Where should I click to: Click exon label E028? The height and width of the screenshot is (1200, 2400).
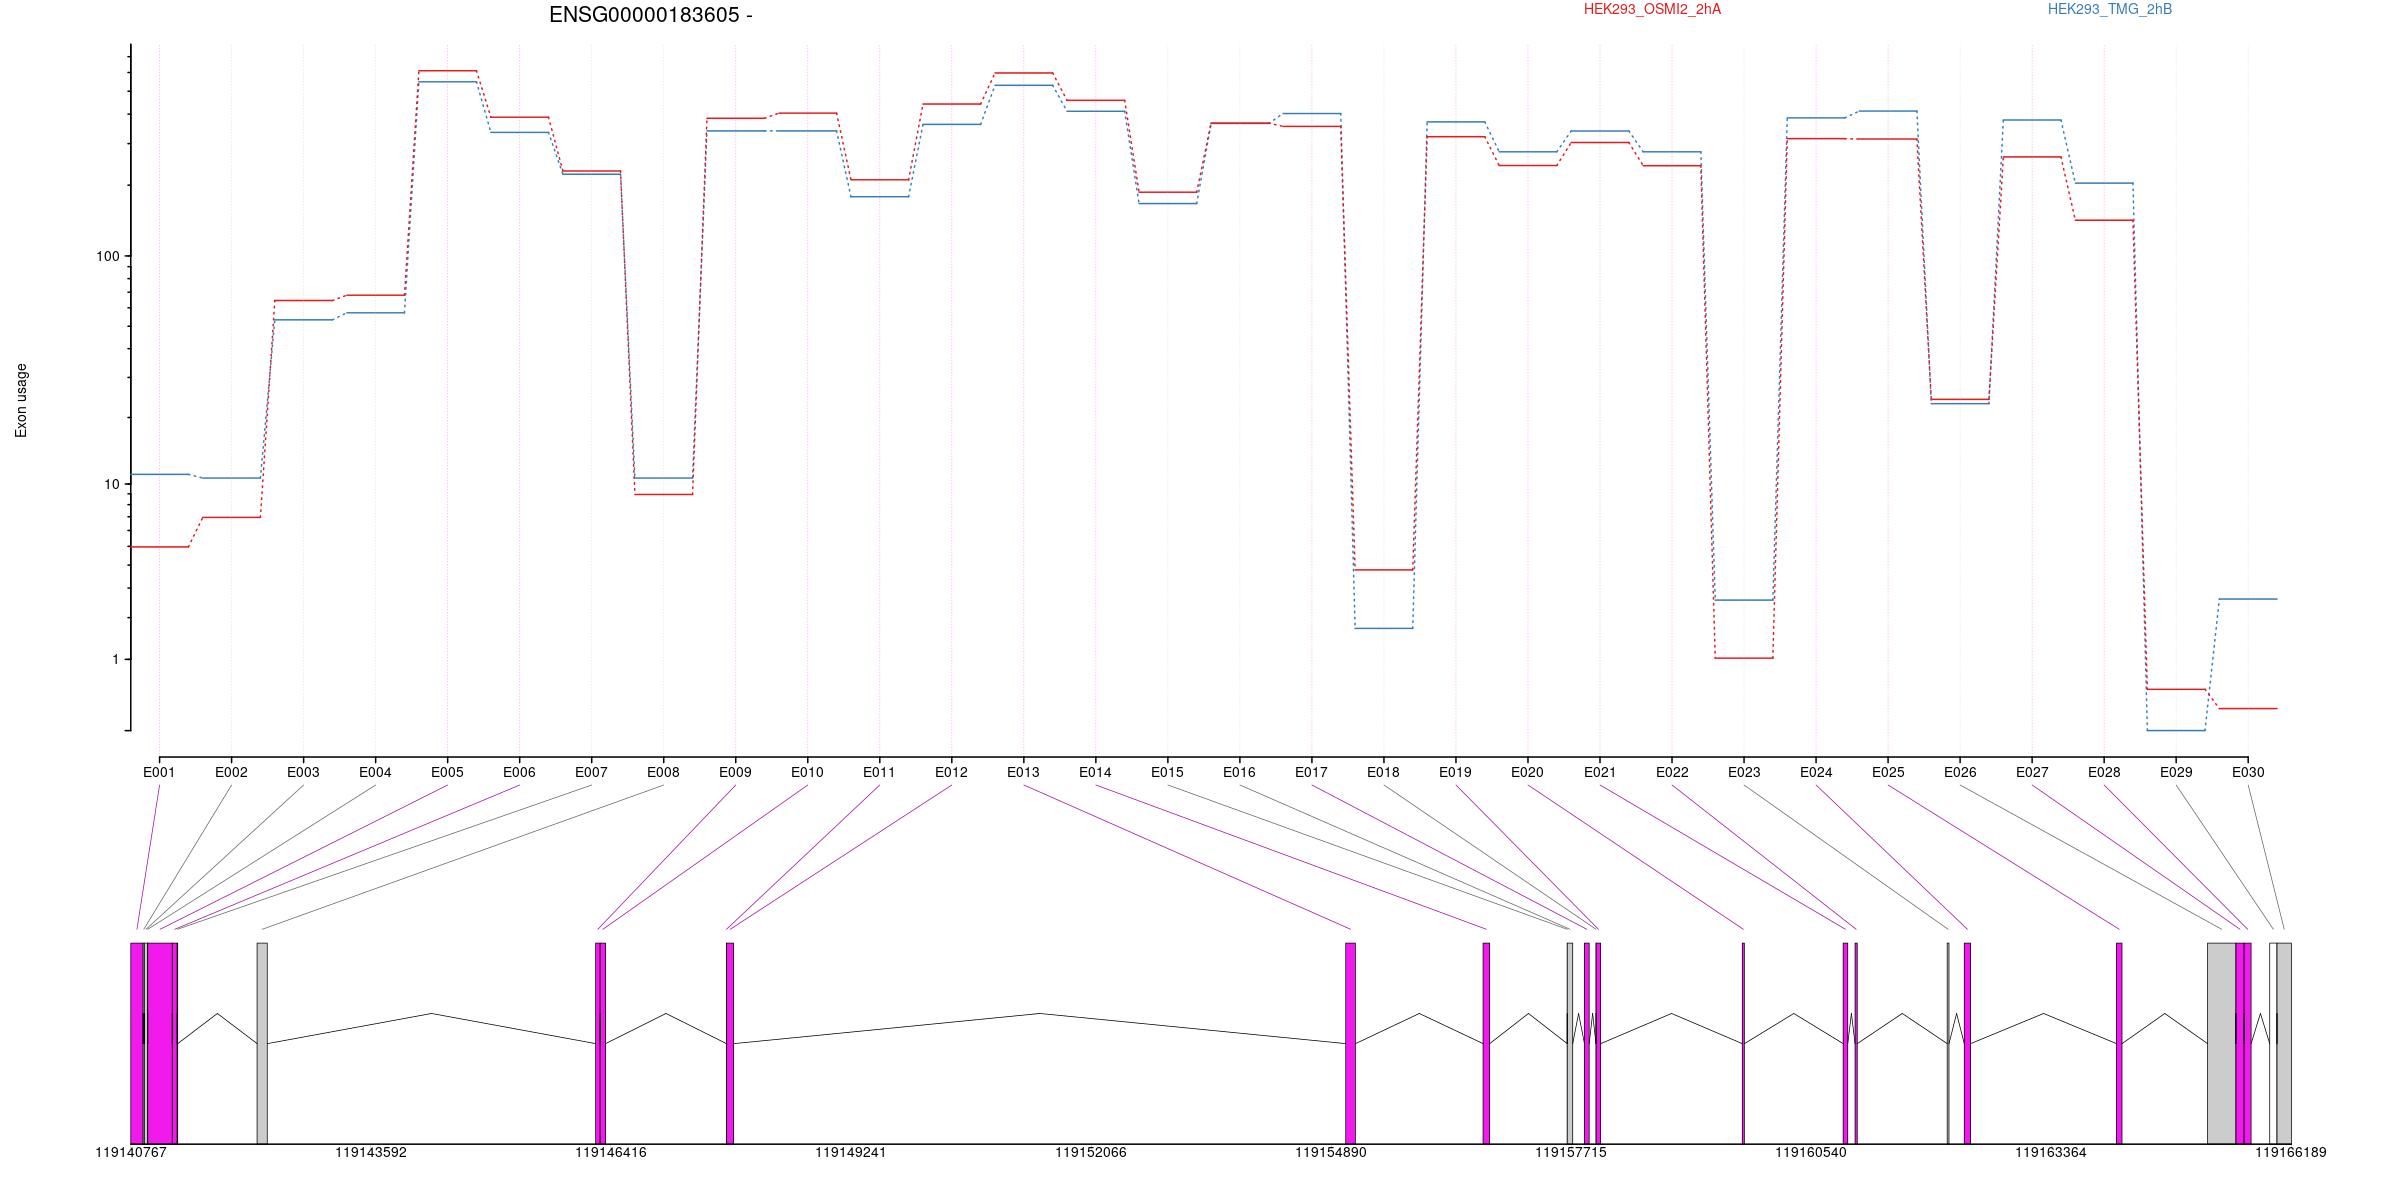pyautogui.click(x=2104, y=772)
